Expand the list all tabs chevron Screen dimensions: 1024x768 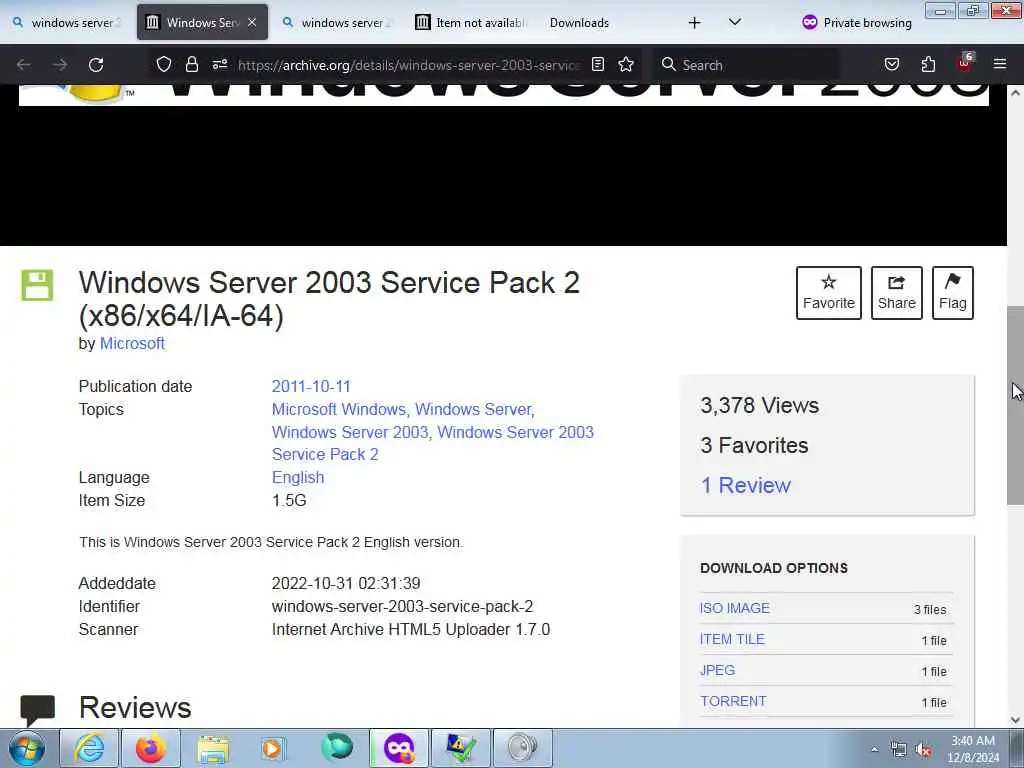[x=735, y=22]
